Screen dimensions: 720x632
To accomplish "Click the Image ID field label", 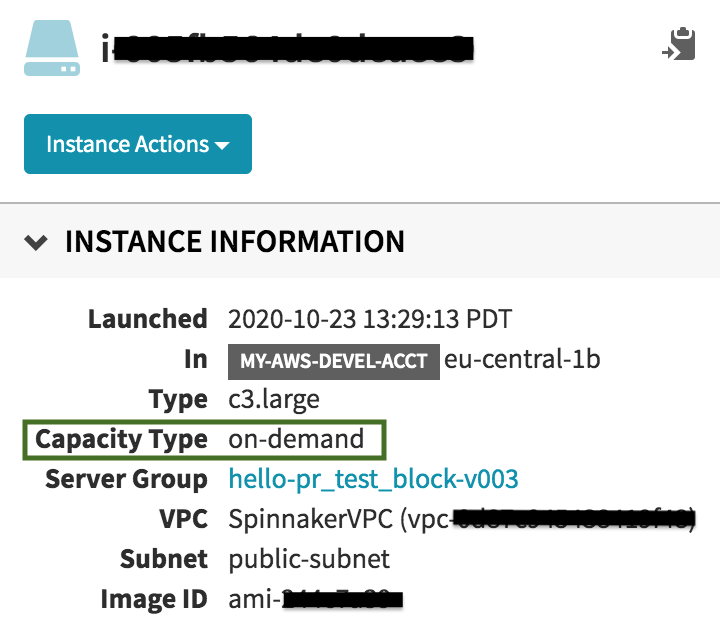I will [x=154, y=600].
